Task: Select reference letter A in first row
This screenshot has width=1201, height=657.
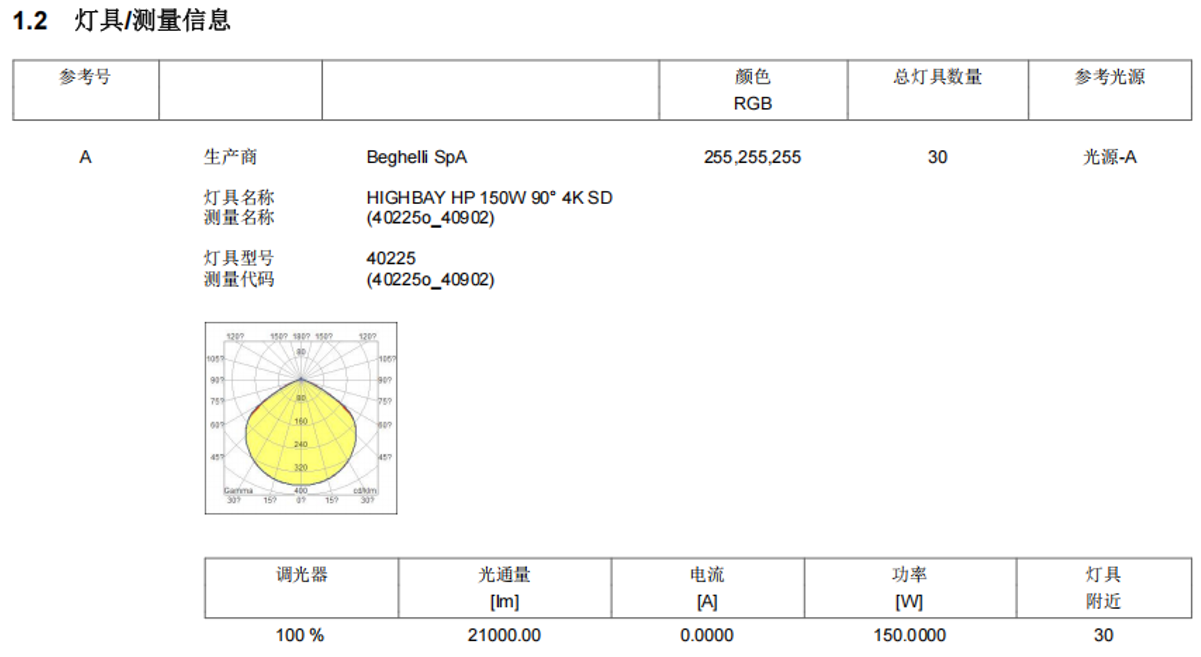Action: (x=85, y=157)
